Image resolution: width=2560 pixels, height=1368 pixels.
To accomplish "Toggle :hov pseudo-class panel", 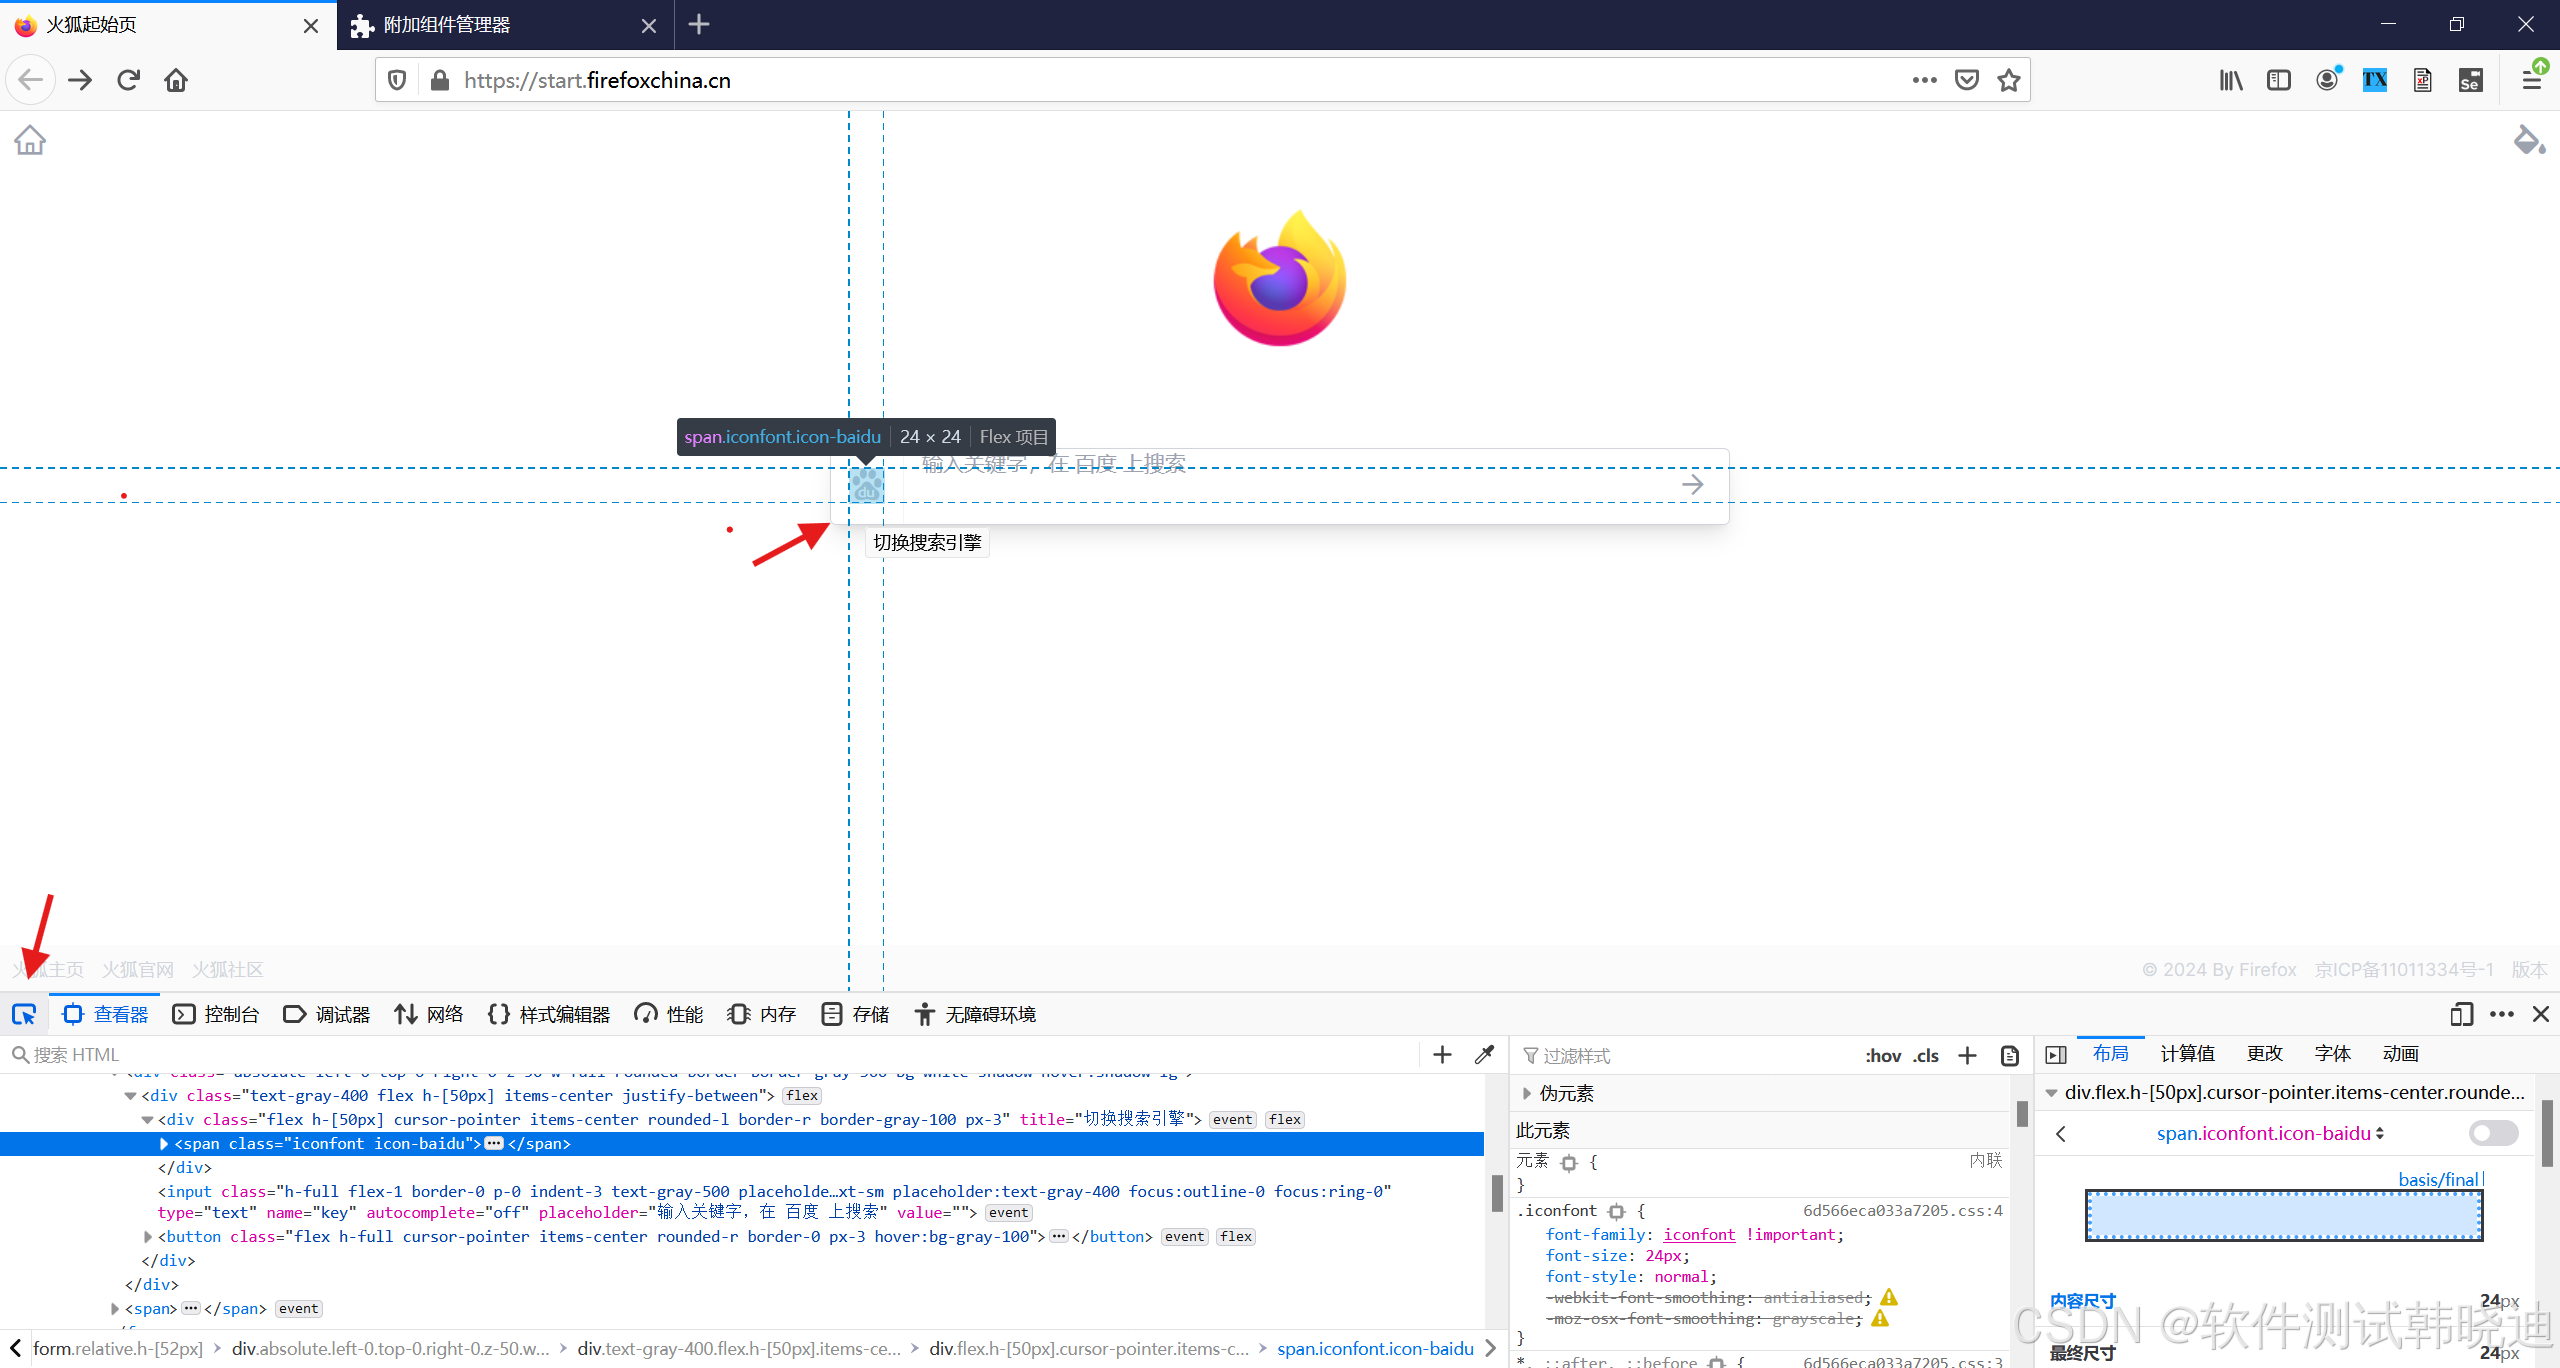I will click(x=1883, y=1055).
